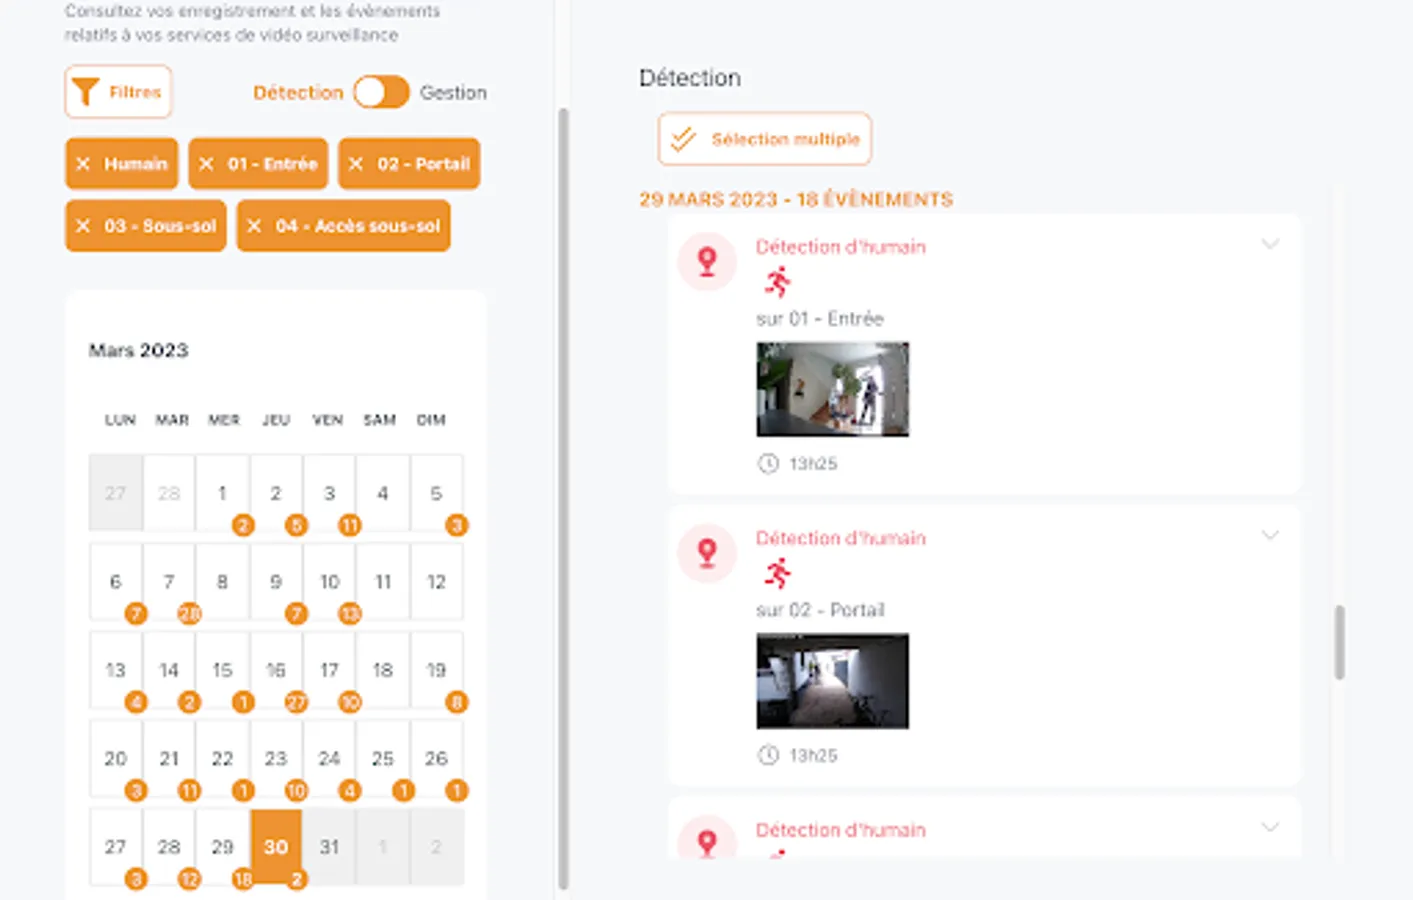The image size is (1413, 900).
Task: Click Détection d'humain title of Portail event
Action: [841, 538]
